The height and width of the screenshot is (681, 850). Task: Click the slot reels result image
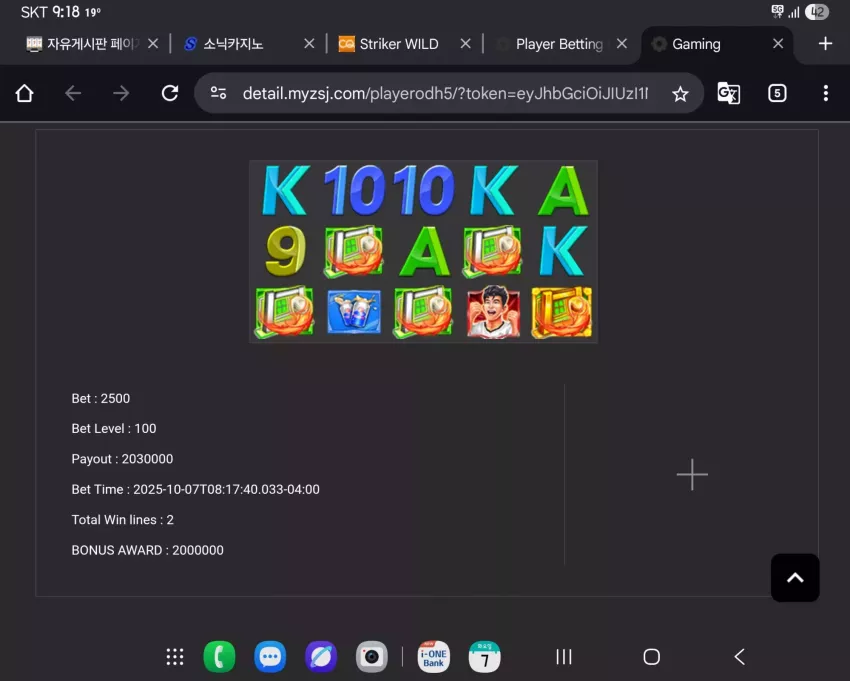pyautogui.click(x=423, y=251)
